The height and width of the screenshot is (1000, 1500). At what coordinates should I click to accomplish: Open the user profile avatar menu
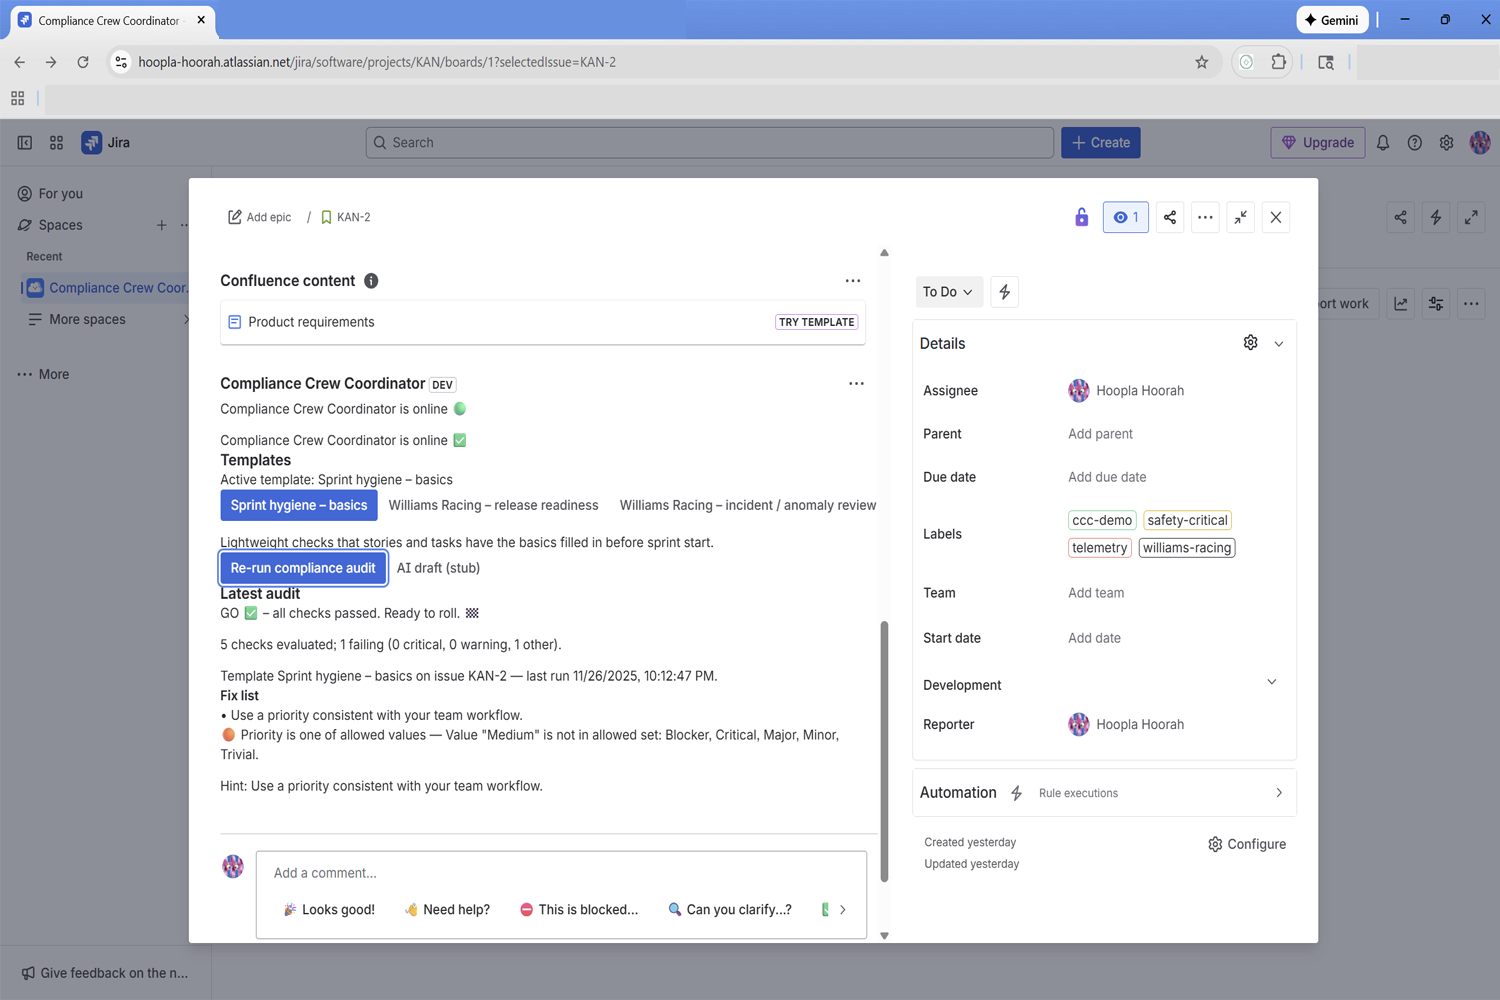[x=1480, y=143]
